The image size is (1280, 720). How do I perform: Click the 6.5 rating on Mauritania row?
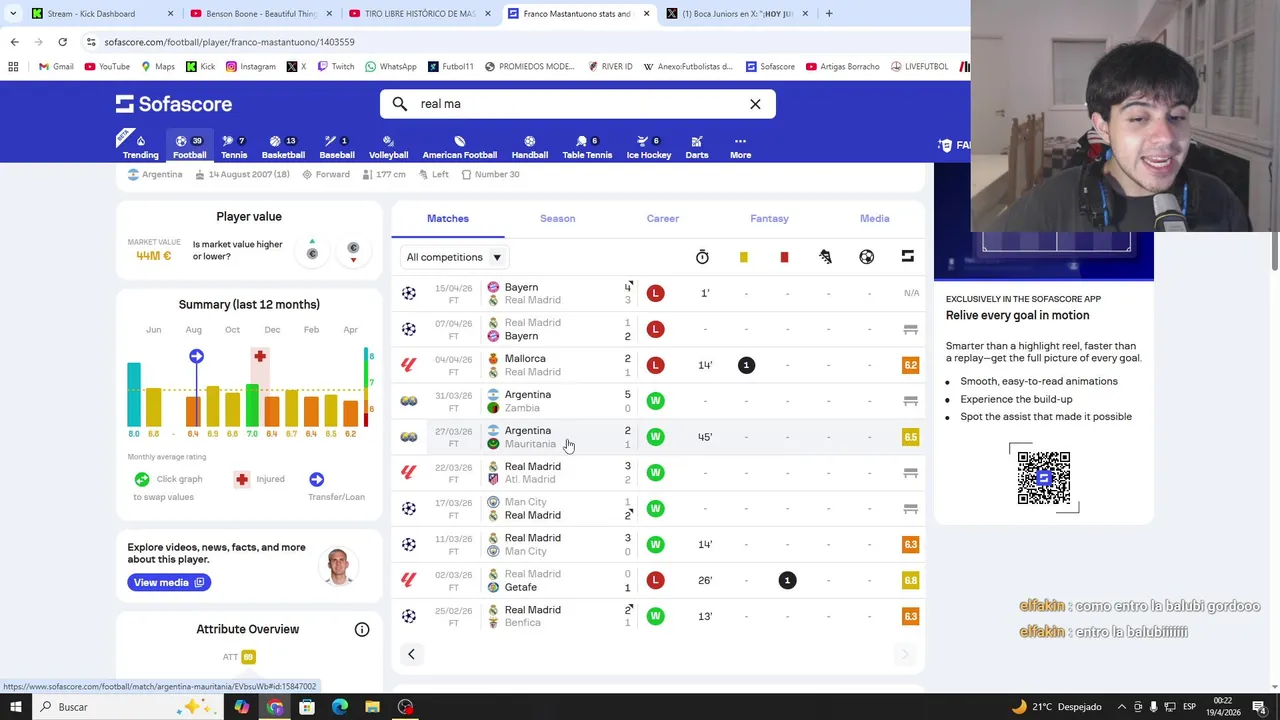[910, 437]
